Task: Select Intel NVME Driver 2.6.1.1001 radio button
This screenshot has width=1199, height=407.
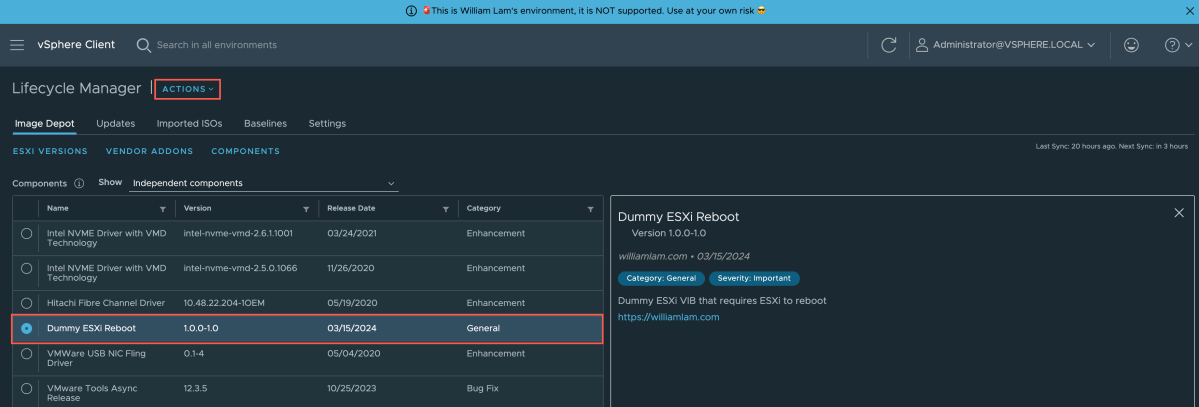Action: click(x=27, y=233)
